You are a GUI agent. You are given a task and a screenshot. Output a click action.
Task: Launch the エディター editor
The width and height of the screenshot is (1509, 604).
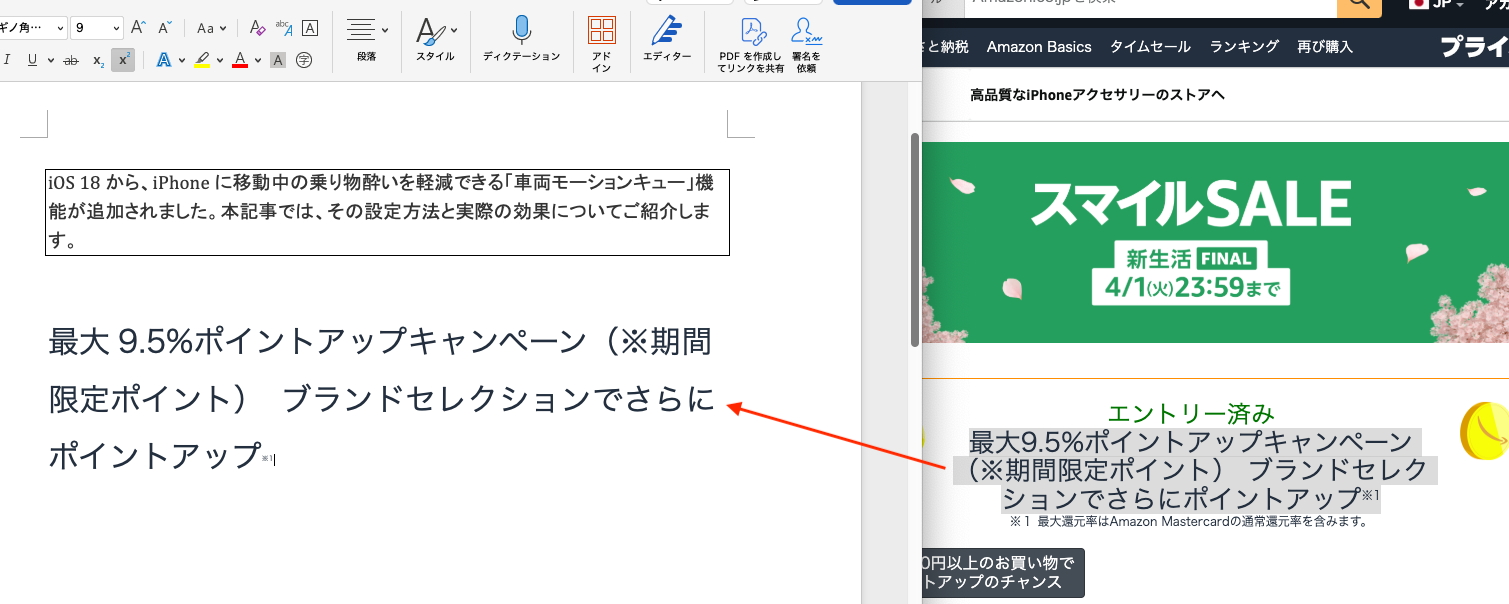click(x=667, y=40)
